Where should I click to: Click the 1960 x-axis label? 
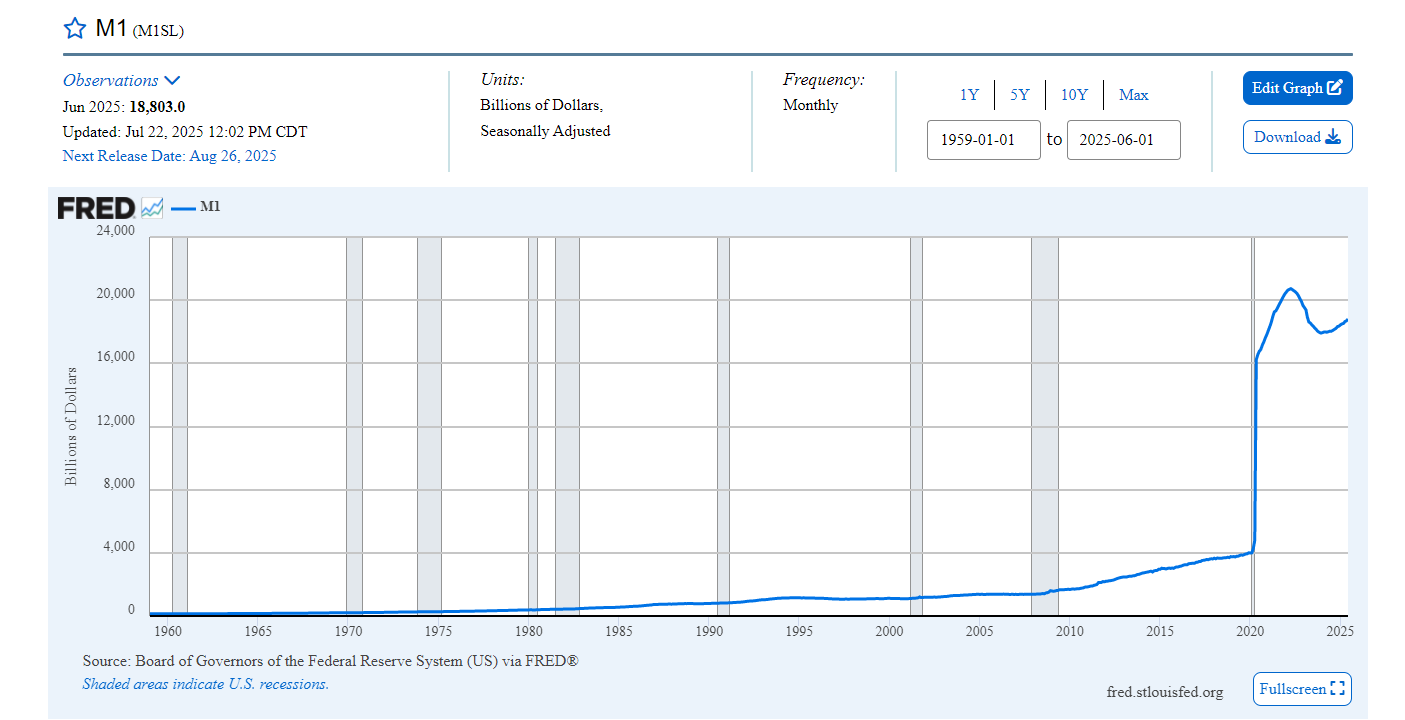click(x=167, y=631)
